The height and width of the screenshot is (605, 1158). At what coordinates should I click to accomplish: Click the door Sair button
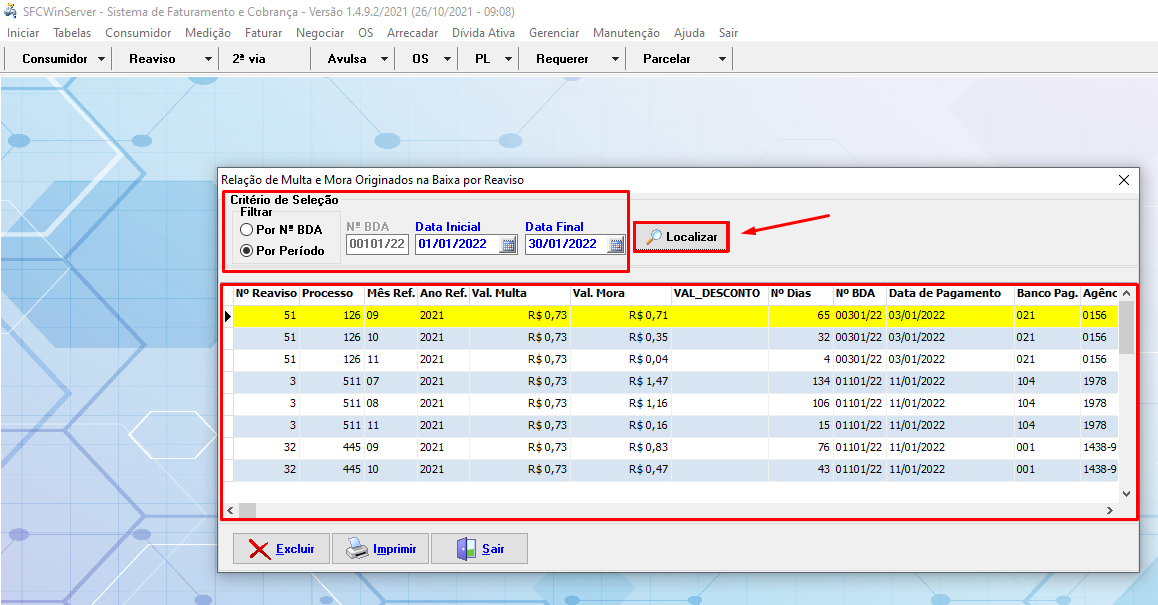[x=479, y=549]
